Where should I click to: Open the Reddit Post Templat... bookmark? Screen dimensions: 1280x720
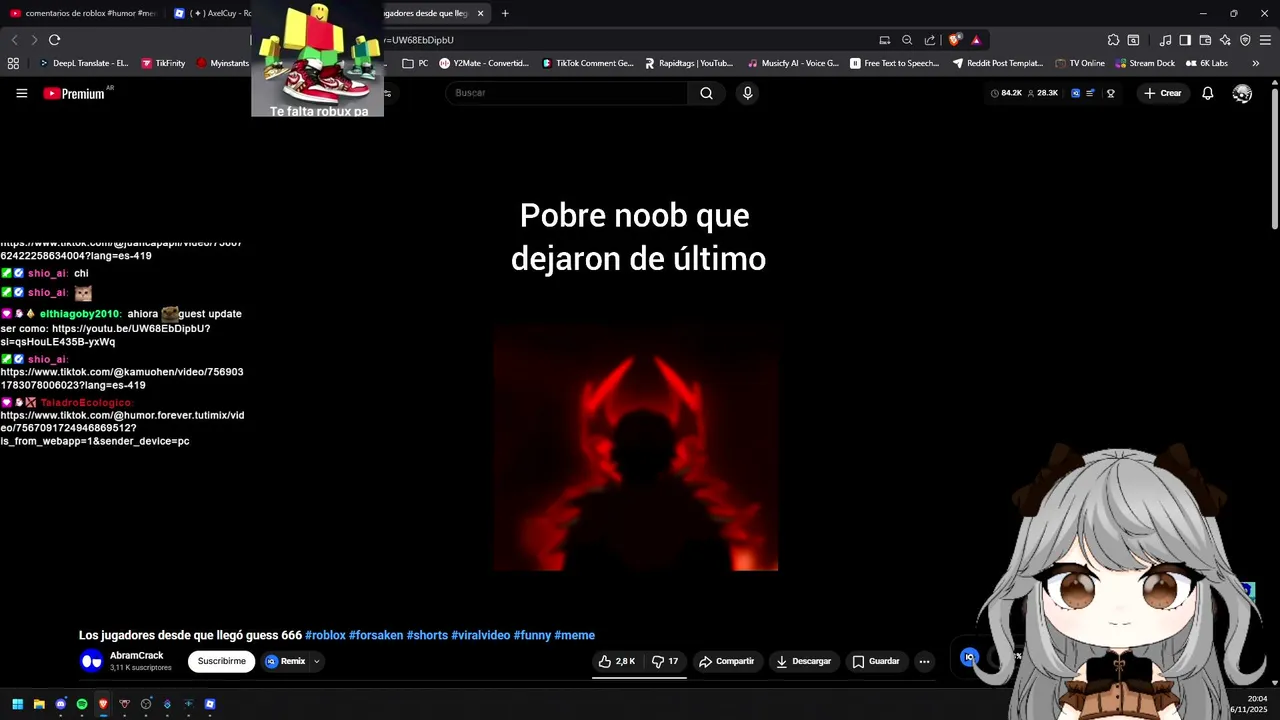[998, 63]
